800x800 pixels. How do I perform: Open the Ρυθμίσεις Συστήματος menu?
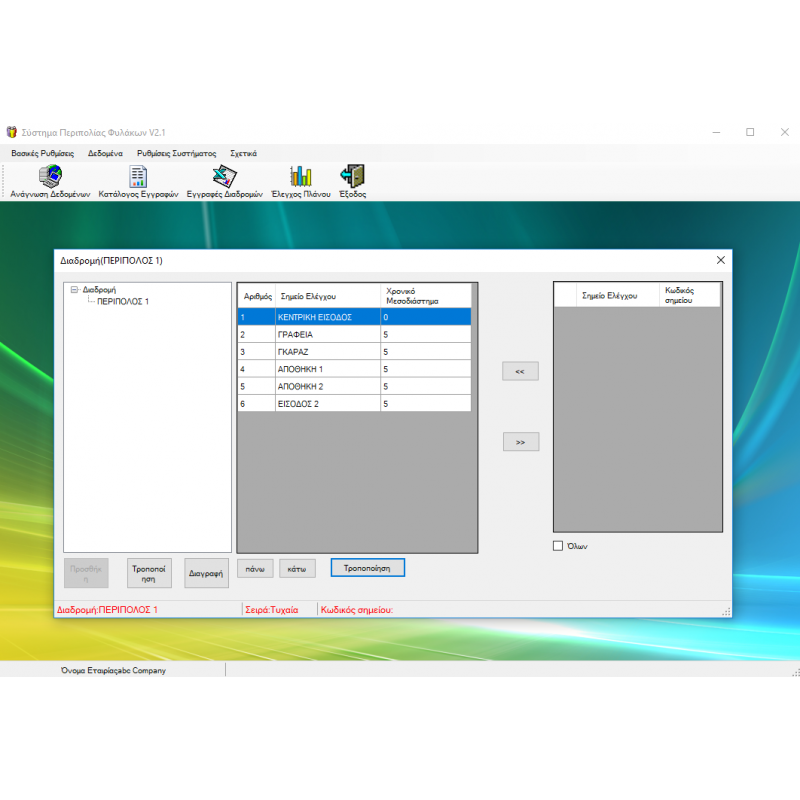[177, 153]
